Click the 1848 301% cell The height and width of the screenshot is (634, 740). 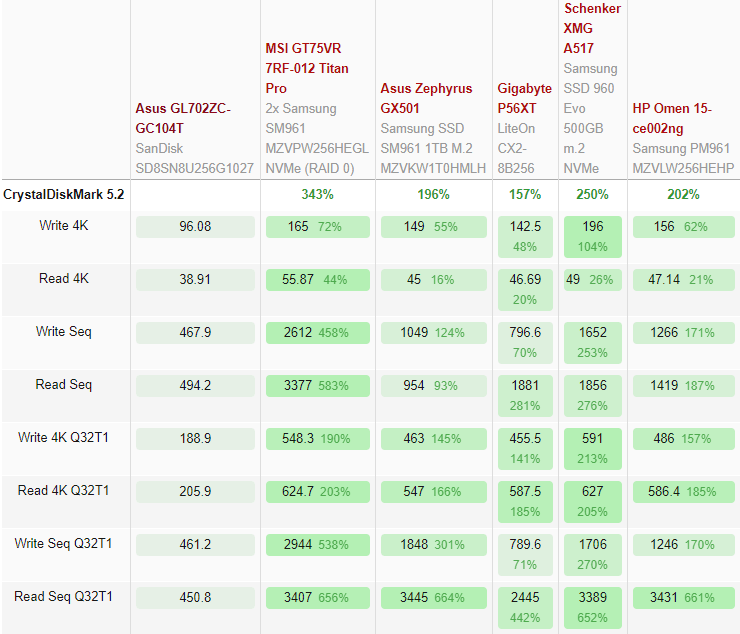[434, 544]
